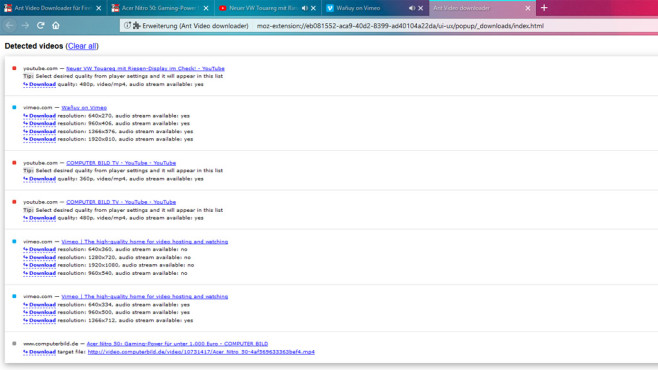Mute the Neuer VW Touareg tab audio
The image size is (658, 370).
point(305,8)
